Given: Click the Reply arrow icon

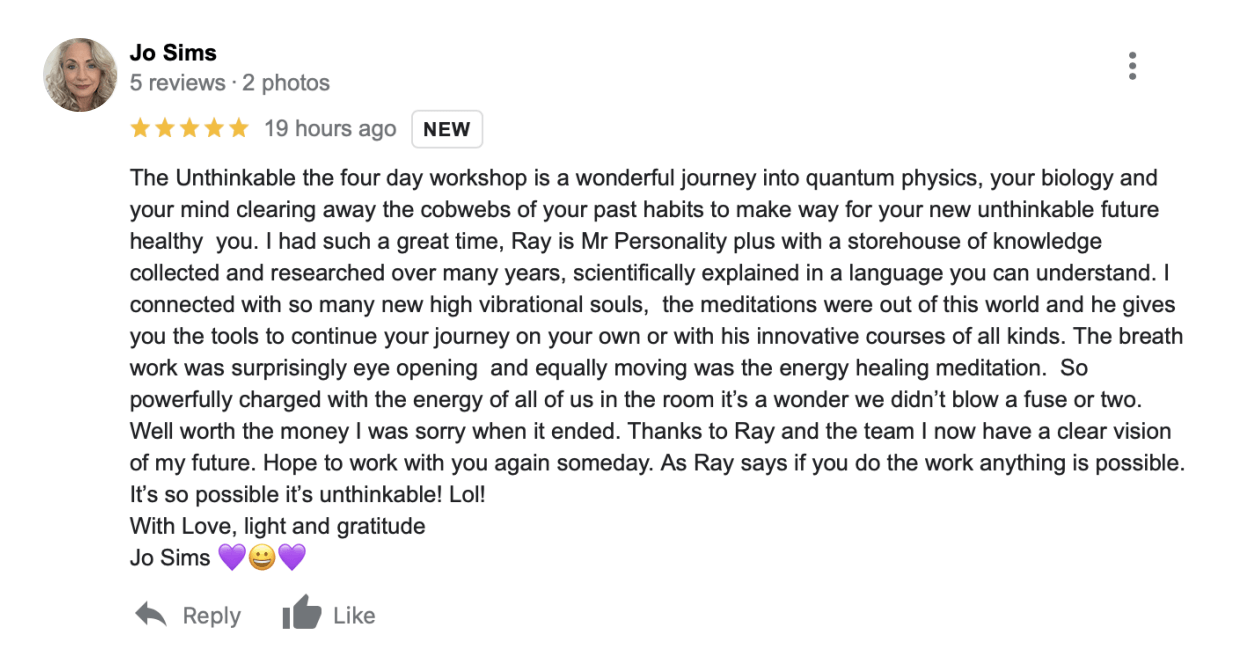Looking at the screenshot, I should point(151,615).
